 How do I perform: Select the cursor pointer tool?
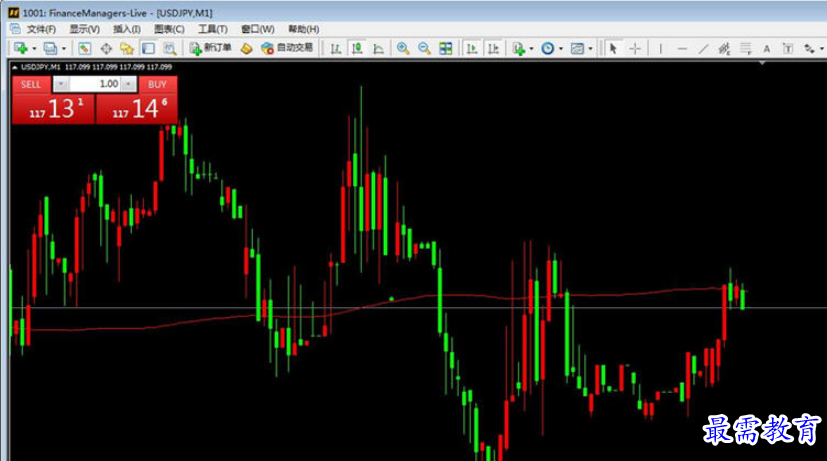coord(613,49)
